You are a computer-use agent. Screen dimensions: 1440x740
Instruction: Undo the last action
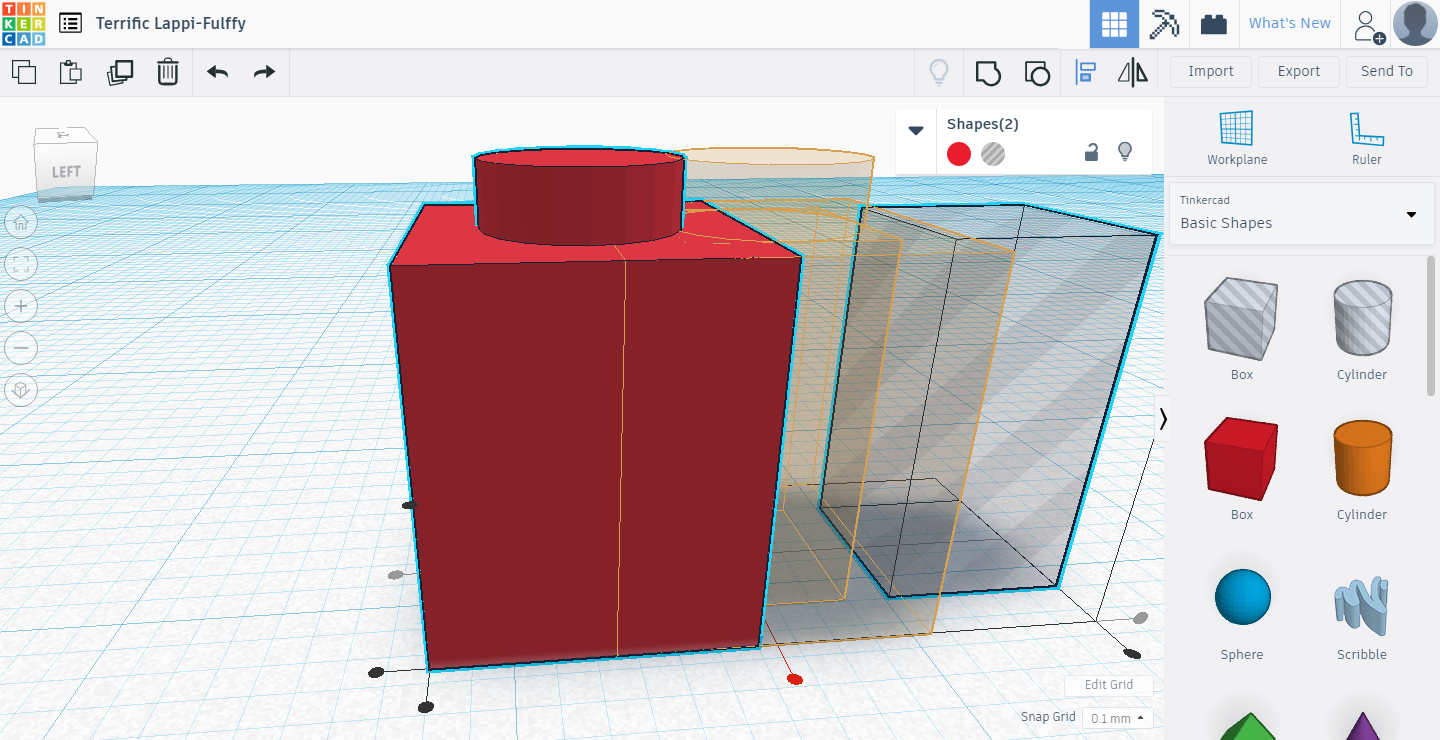tap(217, 72)
